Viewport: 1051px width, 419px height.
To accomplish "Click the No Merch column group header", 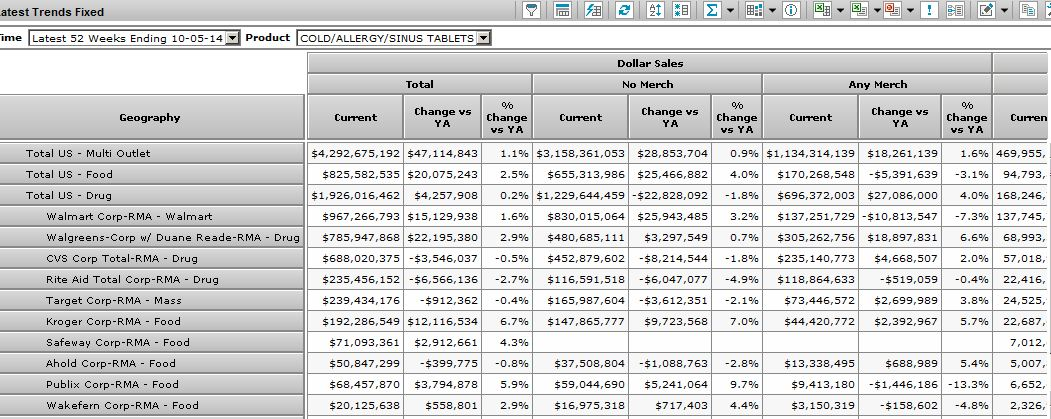I will coord(646,84).
